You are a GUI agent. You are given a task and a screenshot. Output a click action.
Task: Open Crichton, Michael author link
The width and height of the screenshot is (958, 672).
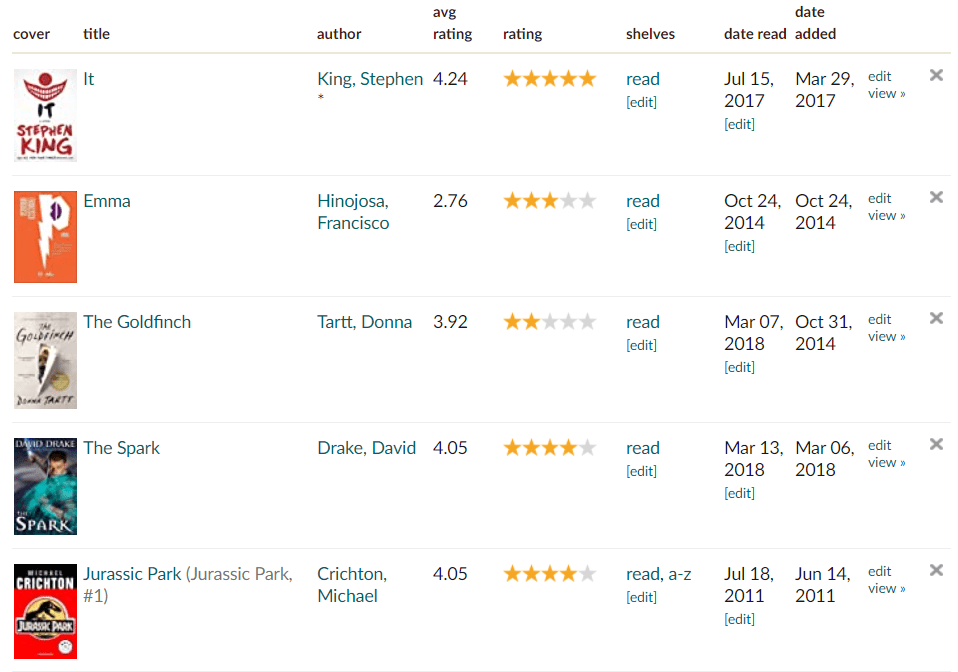coord(352,585)
